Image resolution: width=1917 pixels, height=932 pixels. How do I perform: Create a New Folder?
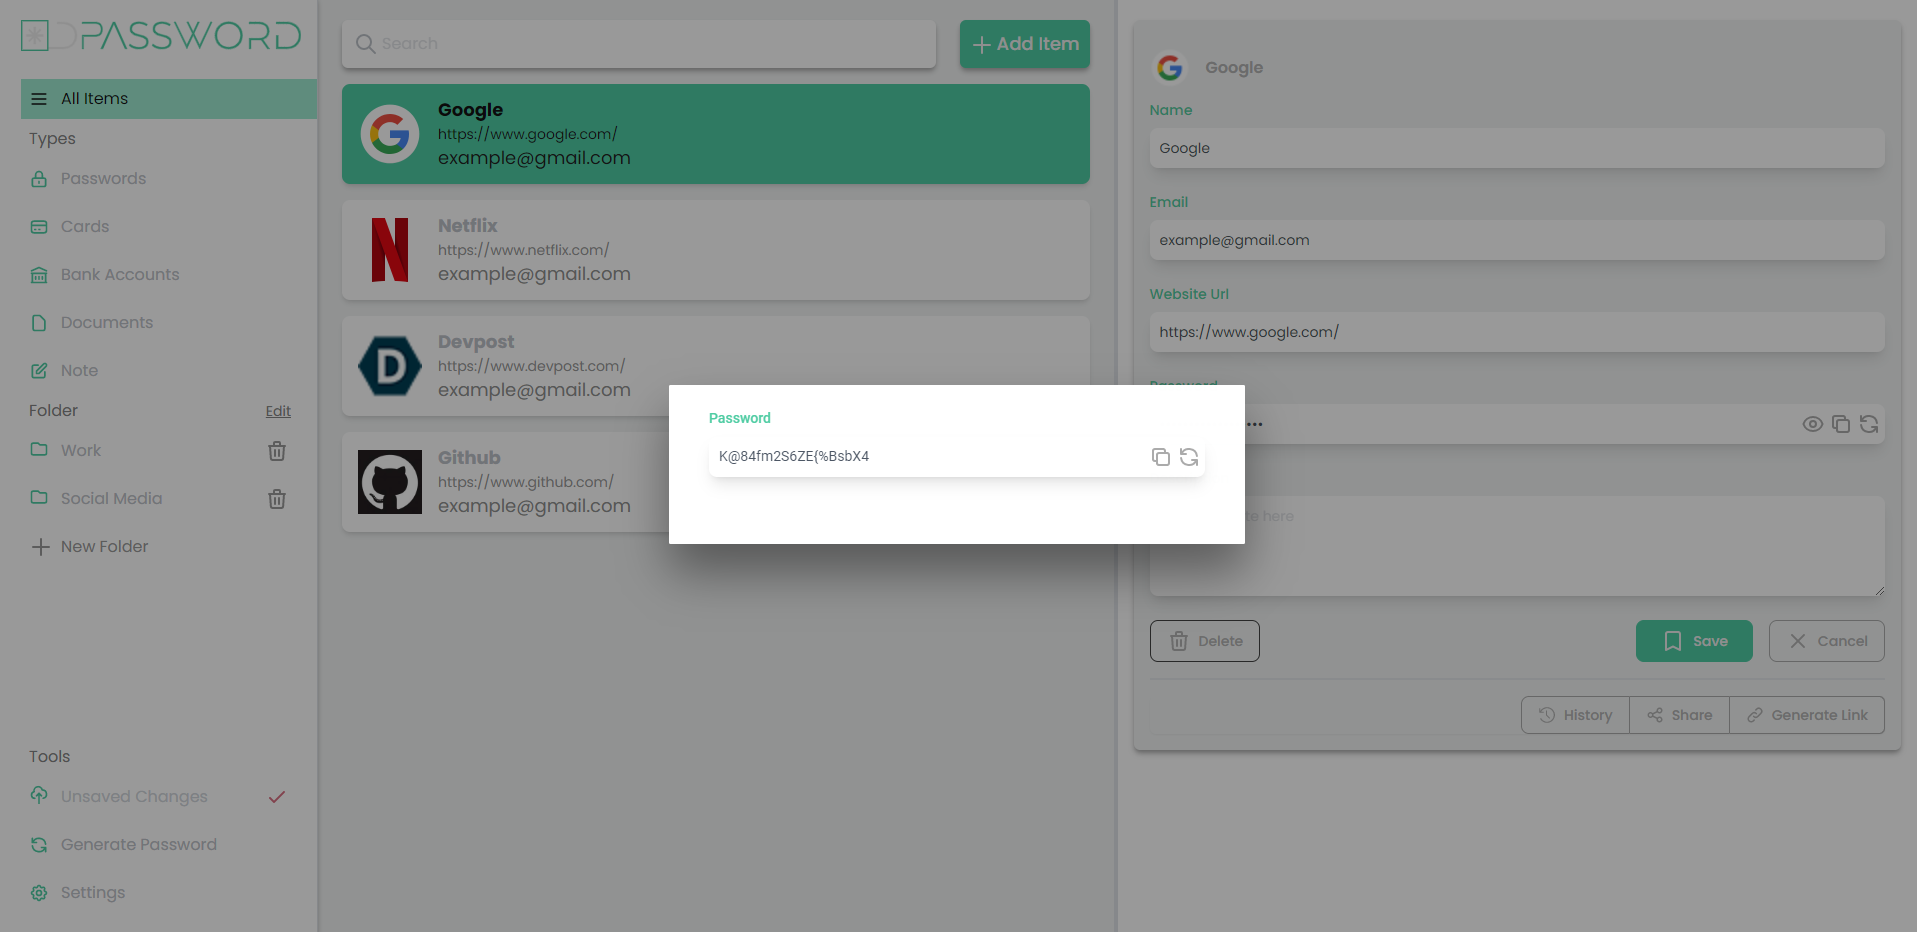click(104, 547)
